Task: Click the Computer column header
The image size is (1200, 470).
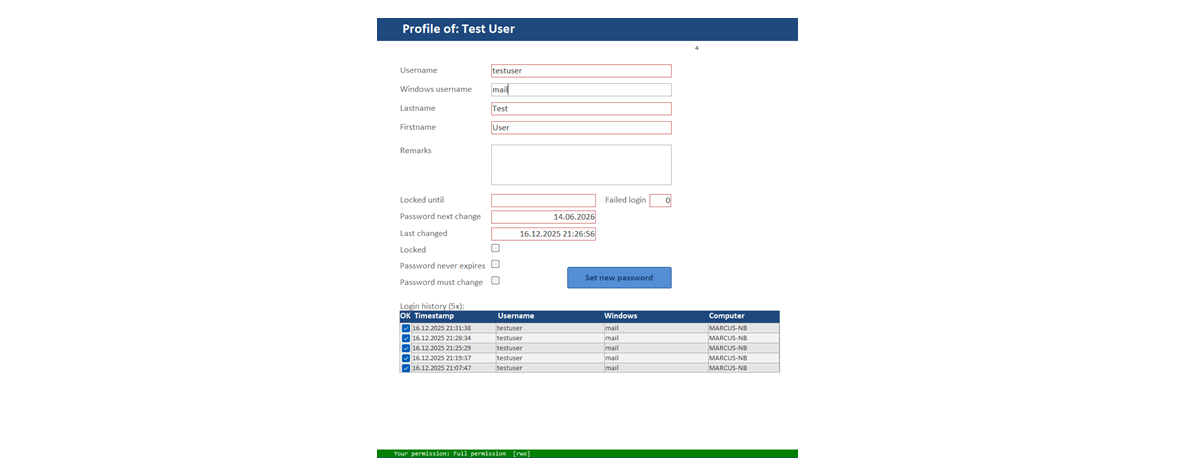Action: coord(726,316)
